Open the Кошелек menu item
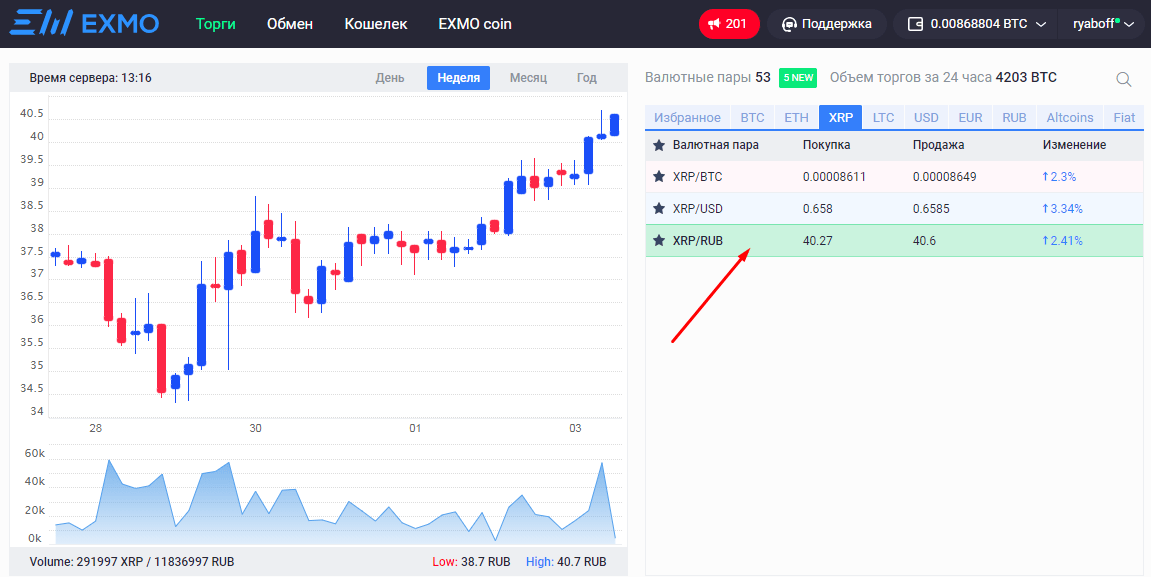This screenshot has height=577, width=1151. click(376, 24)
